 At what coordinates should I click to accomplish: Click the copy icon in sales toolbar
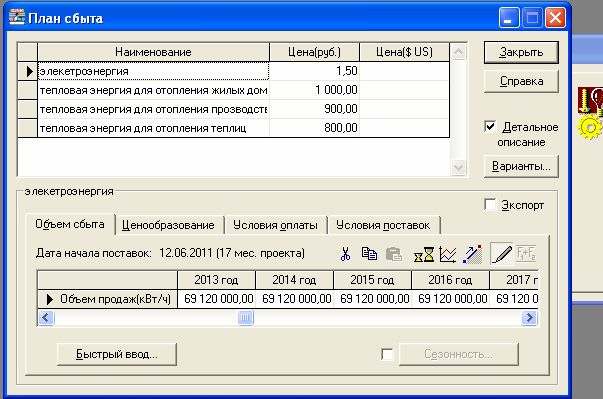pyautogui.click(x=369, y=254)
